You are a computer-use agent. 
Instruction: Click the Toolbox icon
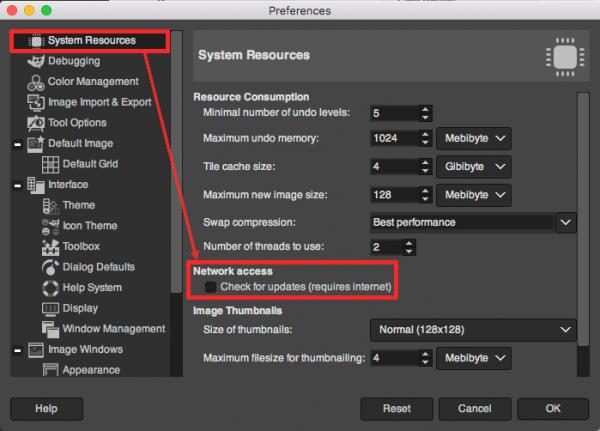(51, 247)
